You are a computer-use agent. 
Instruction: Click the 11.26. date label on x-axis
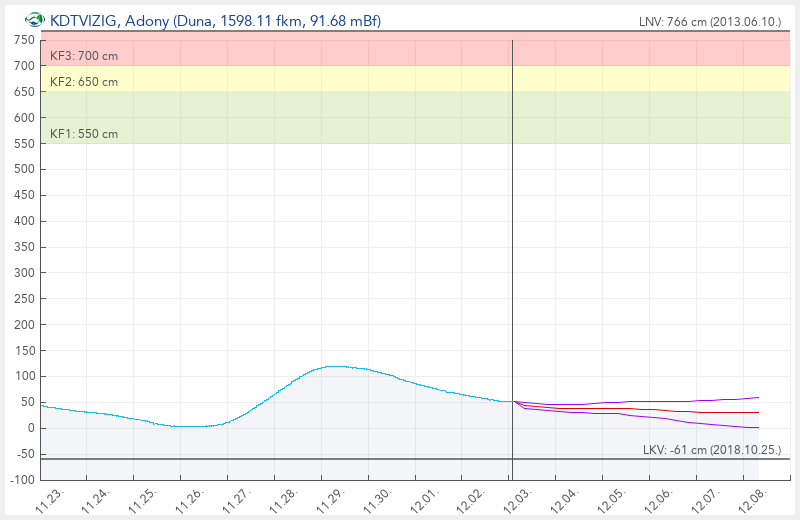tap(189, 499)
